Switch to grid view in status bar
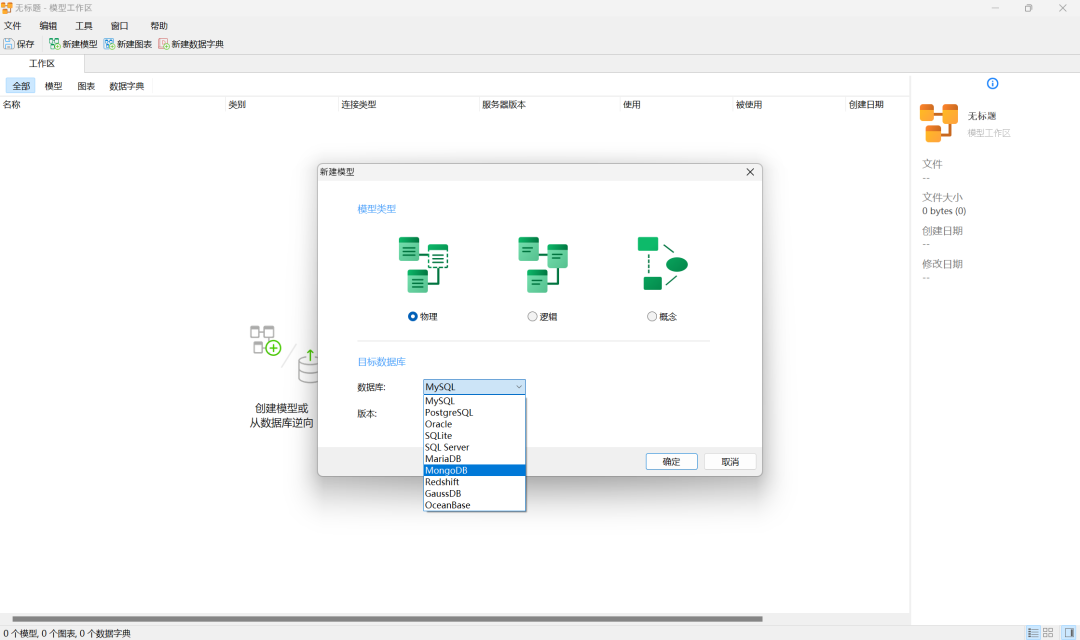 pos(1049,631)
